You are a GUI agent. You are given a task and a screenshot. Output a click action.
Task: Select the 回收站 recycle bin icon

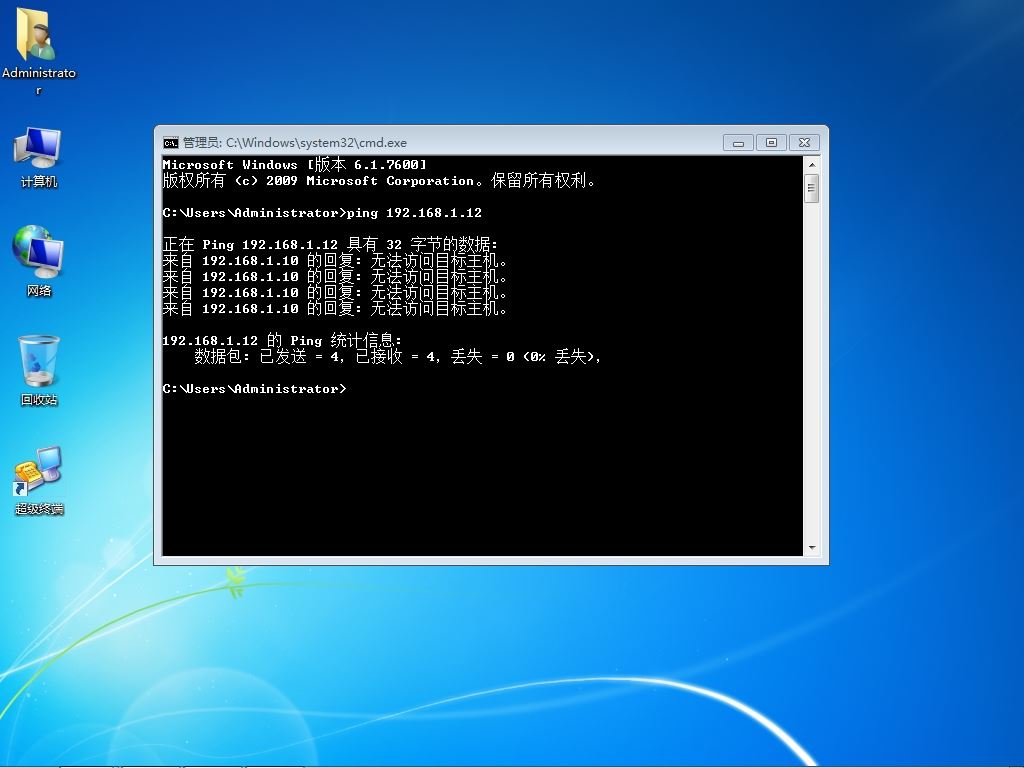[x=39, y=370]
